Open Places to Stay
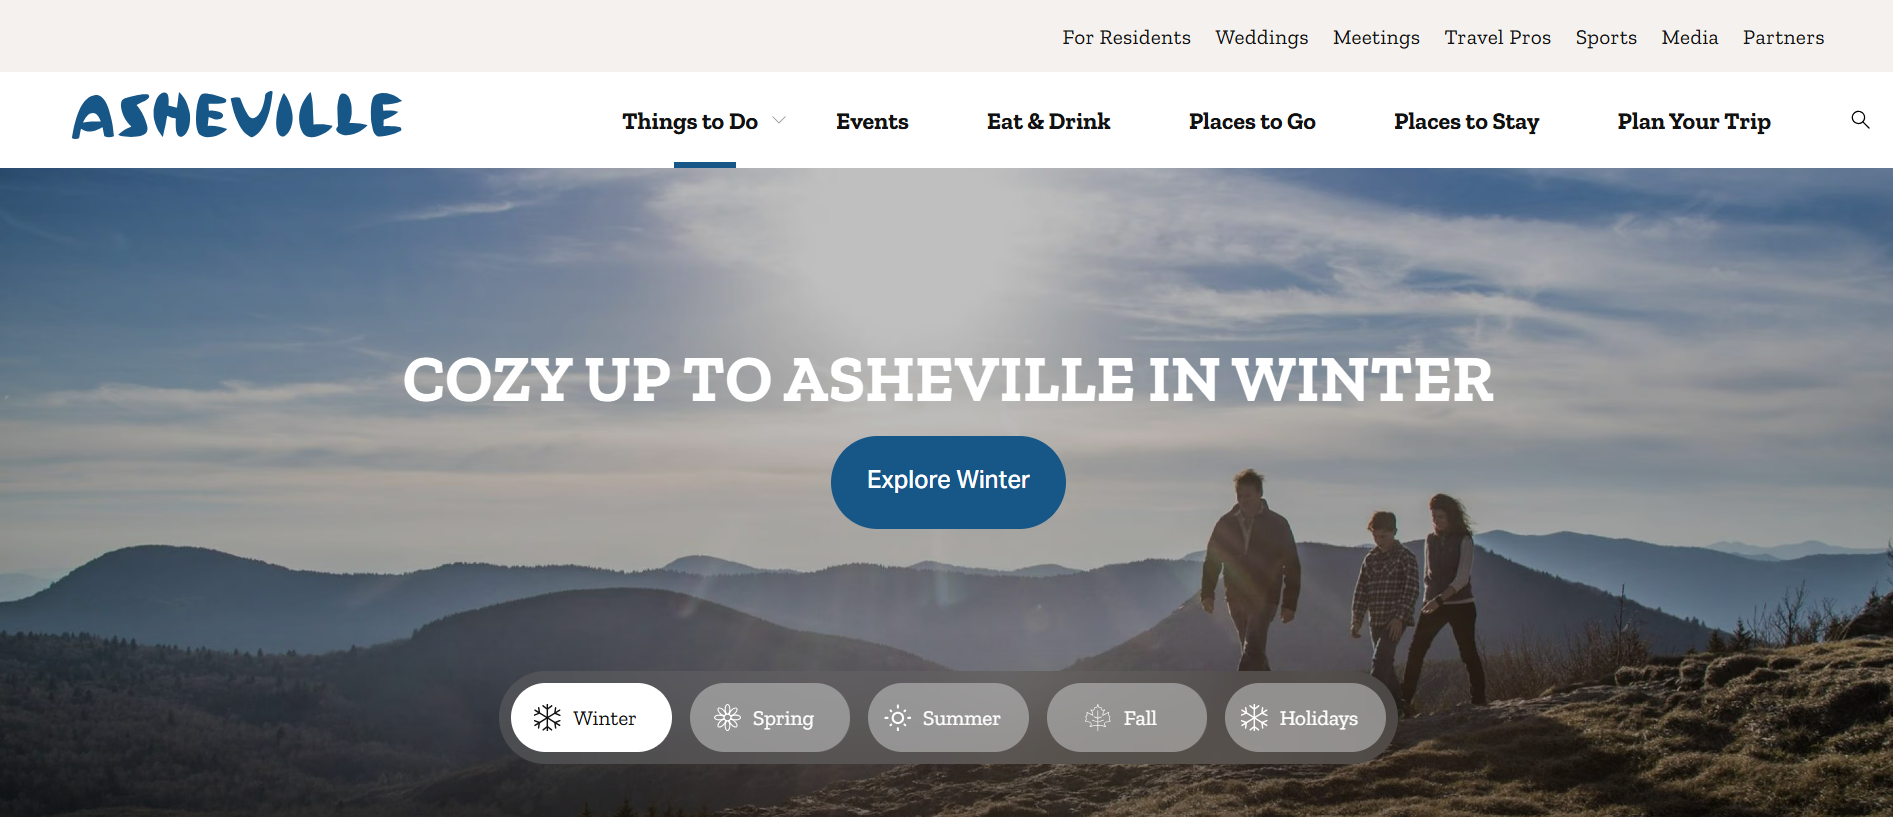This screenshot has width=1893, height=817. [1466, 122]
